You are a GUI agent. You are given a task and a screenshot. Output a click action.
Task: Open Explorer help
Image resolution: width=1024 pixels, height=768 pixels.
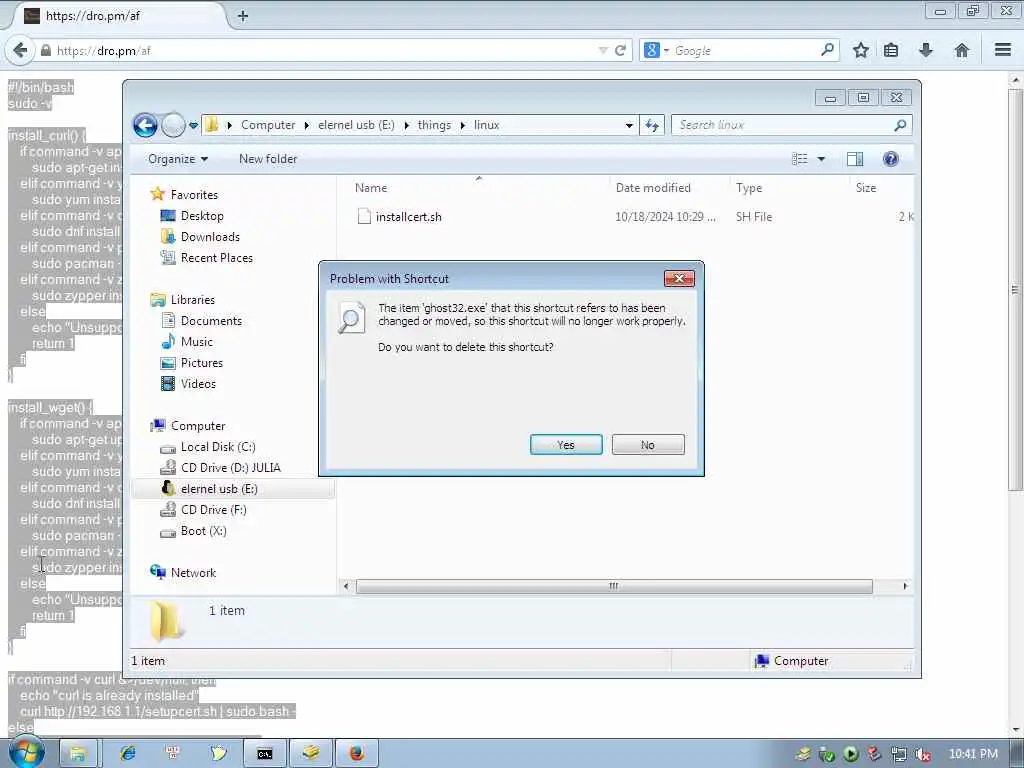point(890,159)
